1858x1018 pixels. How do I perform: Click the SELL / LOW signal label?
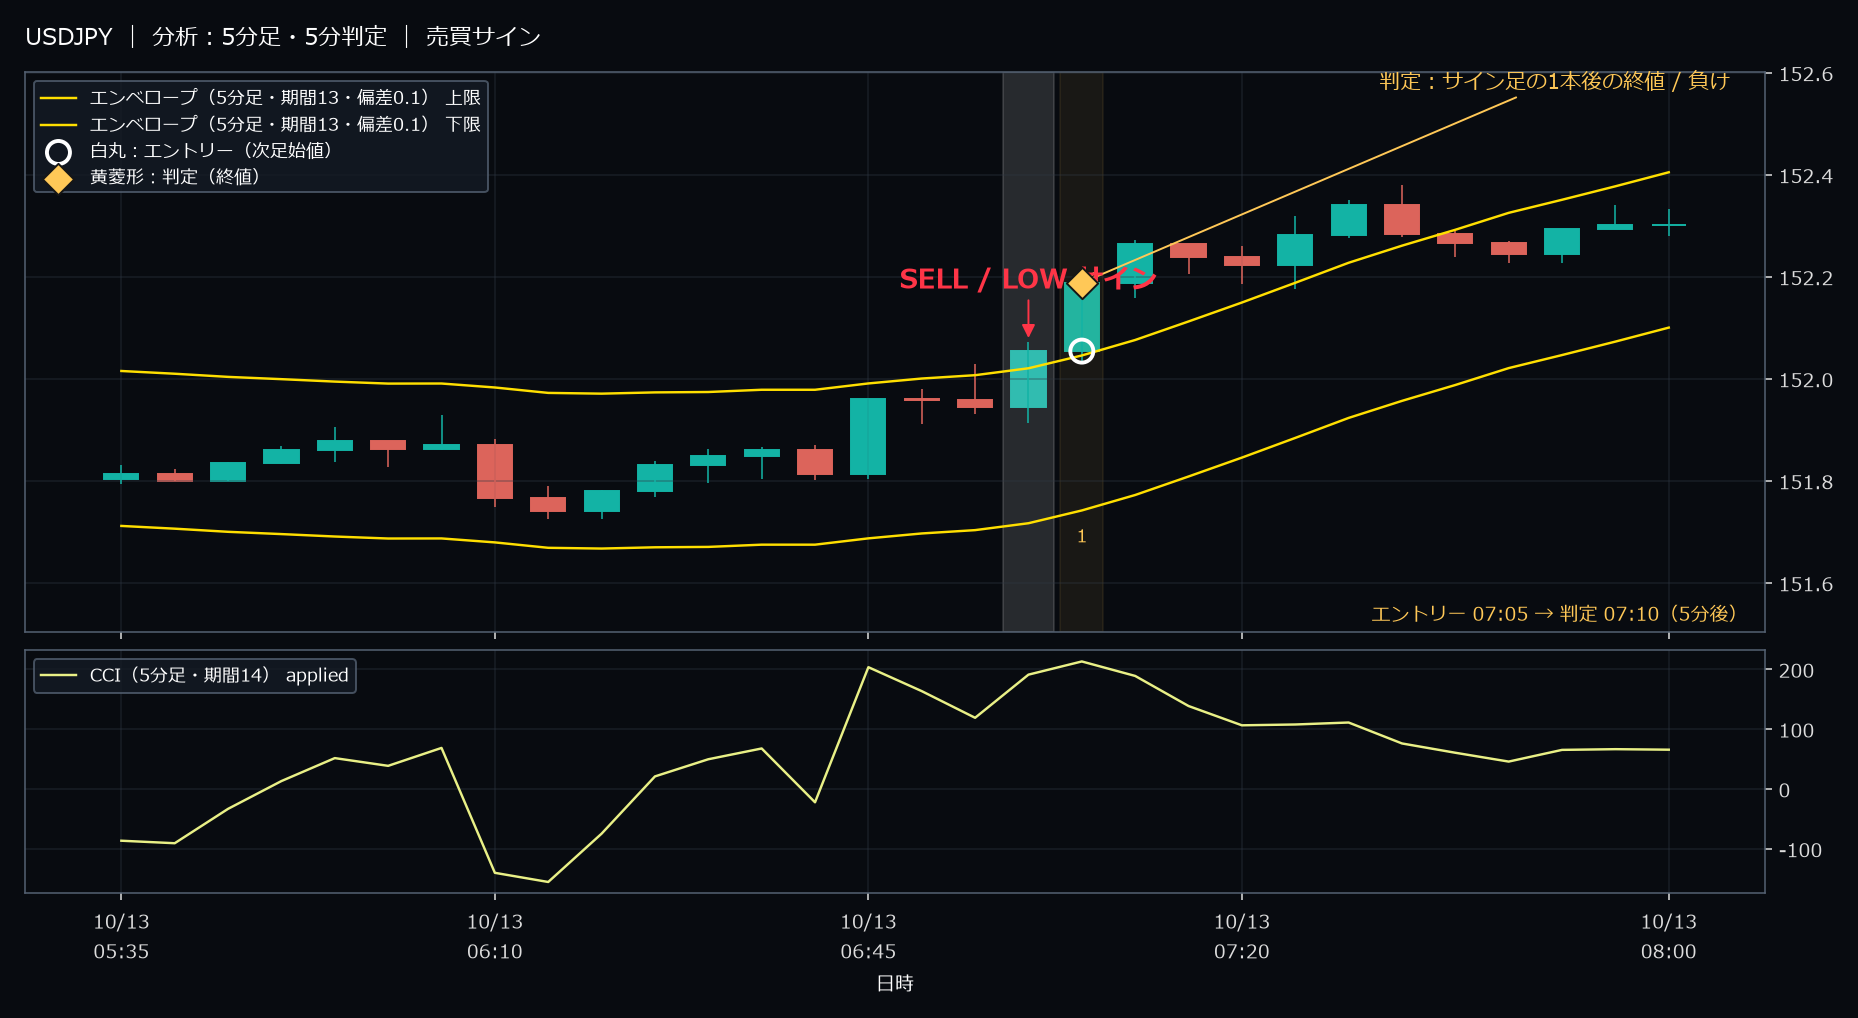(x=1028, y=279)
